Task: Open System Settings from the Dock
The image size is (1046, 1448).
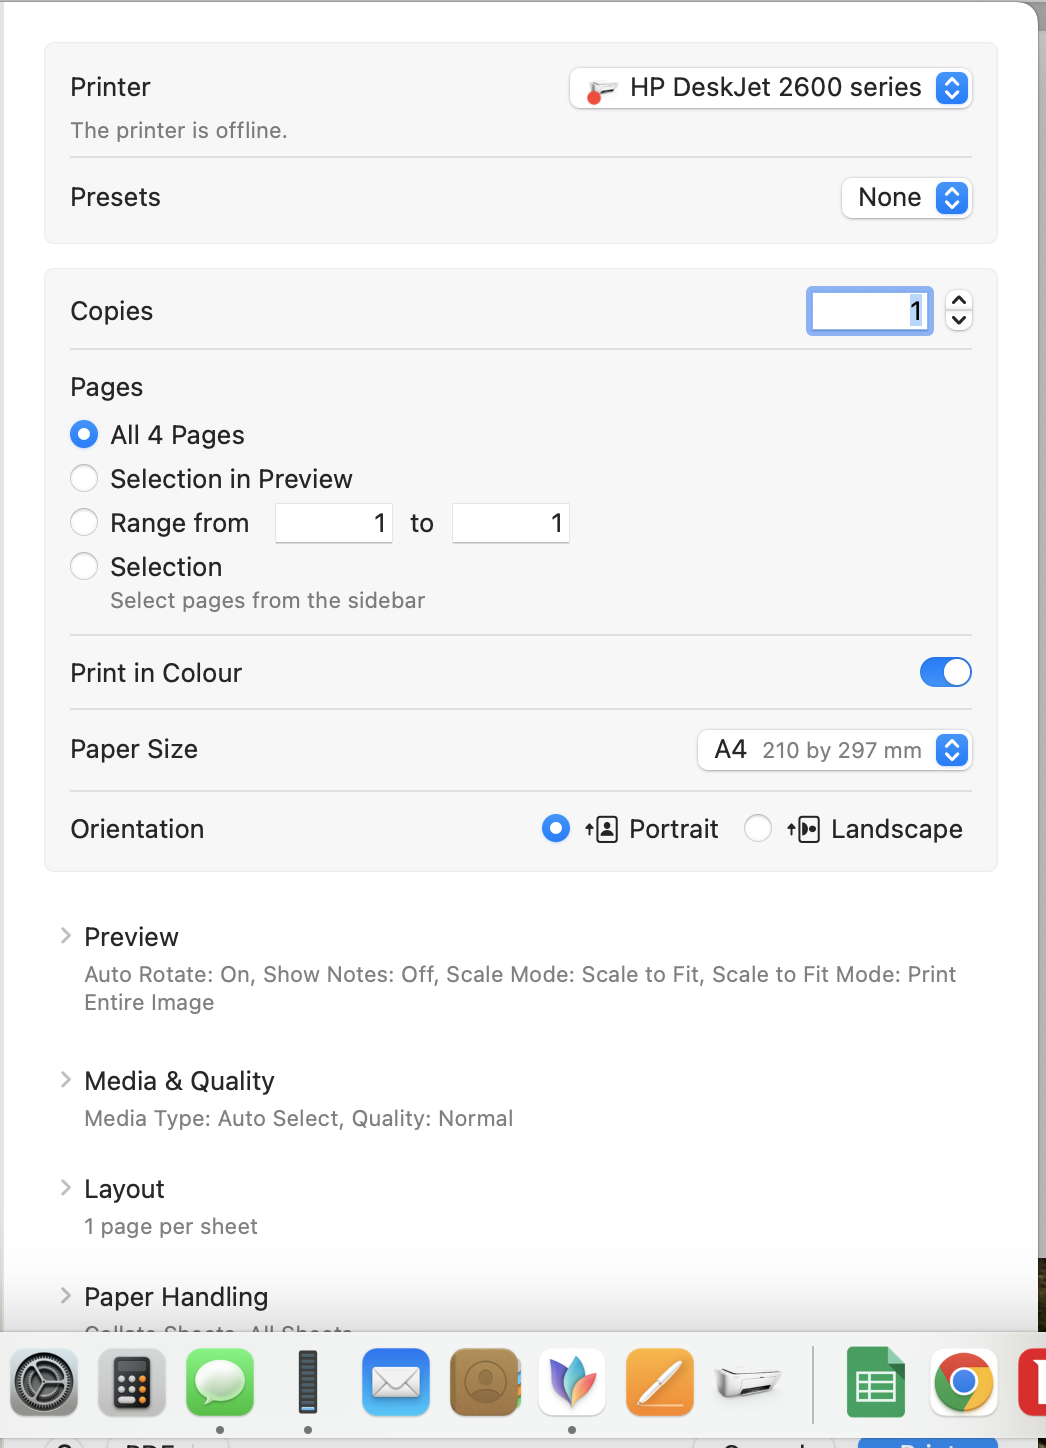Action: pos(44,1383)
